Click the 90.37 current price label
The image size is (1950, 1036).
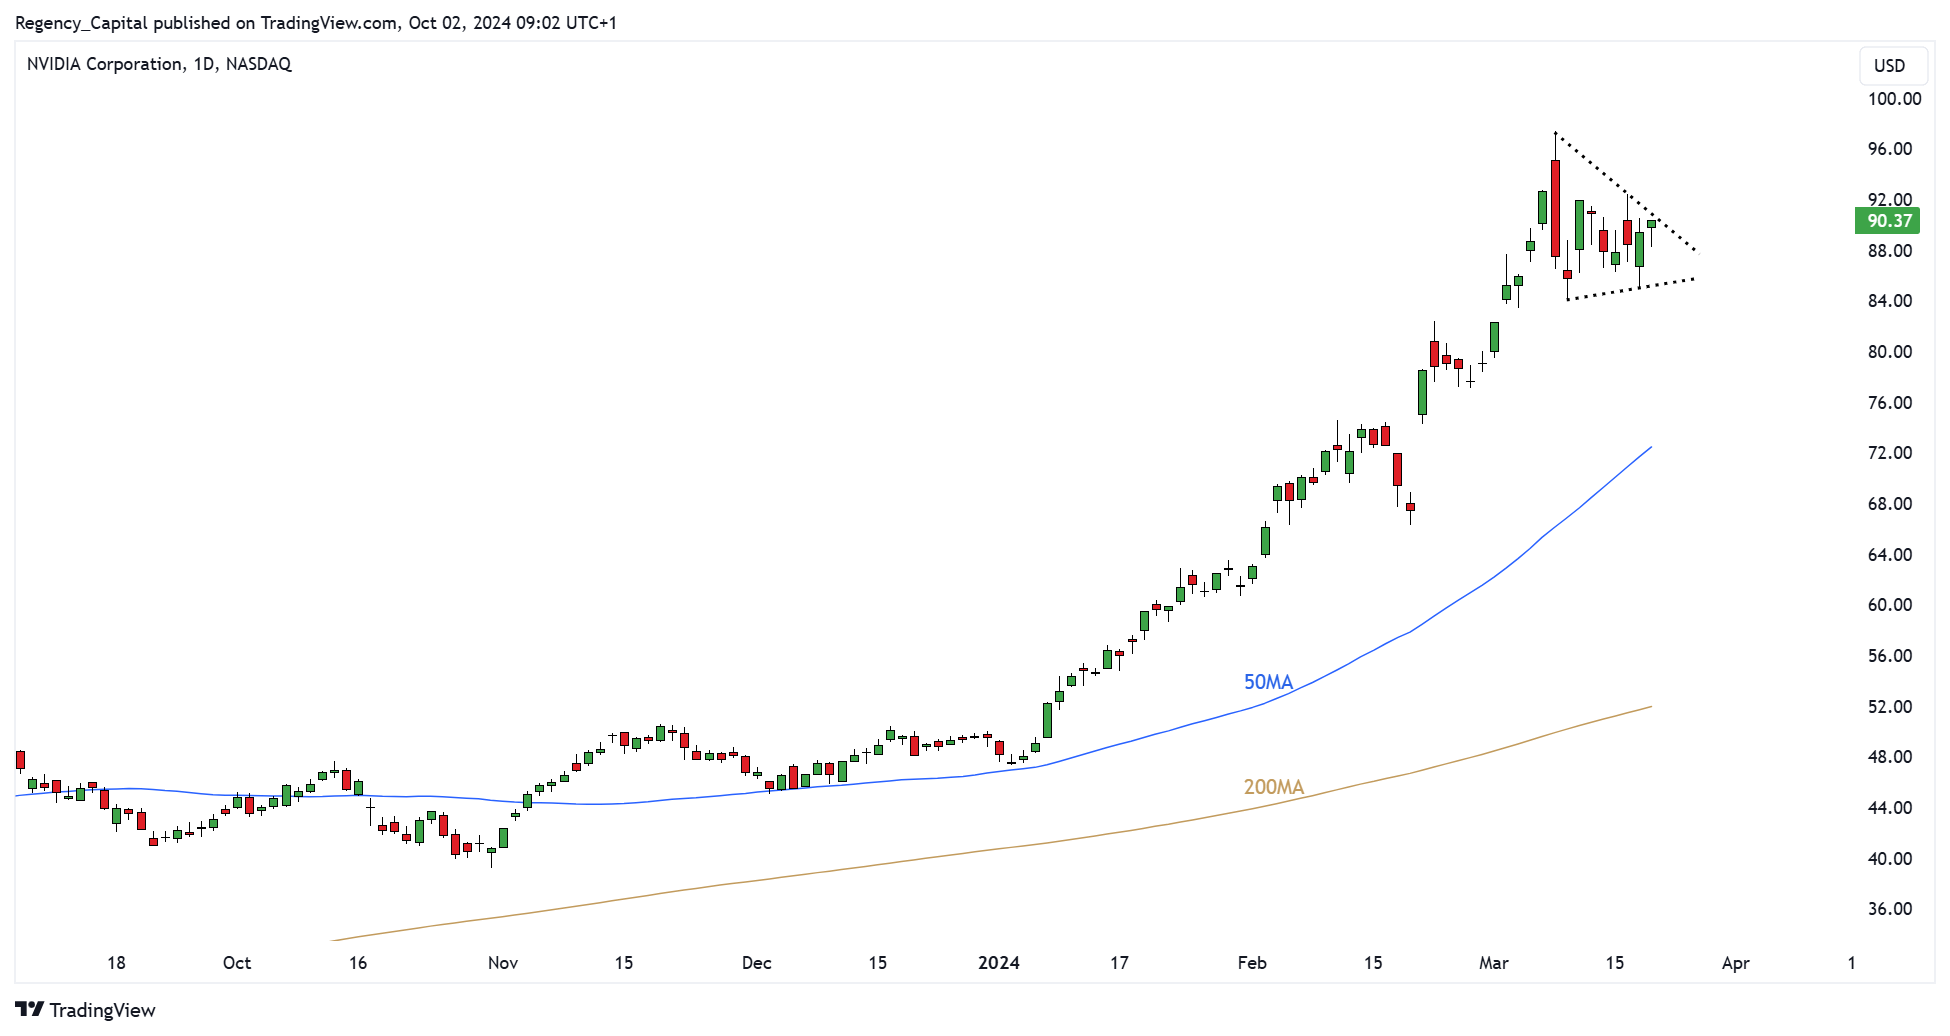[1888, 221]
